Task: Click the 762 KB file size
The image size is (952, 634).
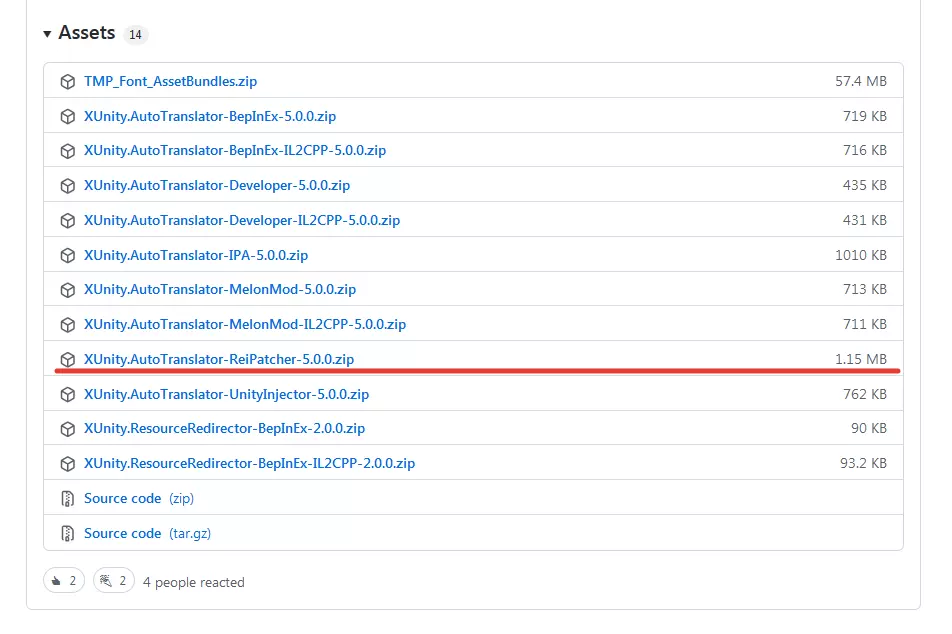Action: 865,394
